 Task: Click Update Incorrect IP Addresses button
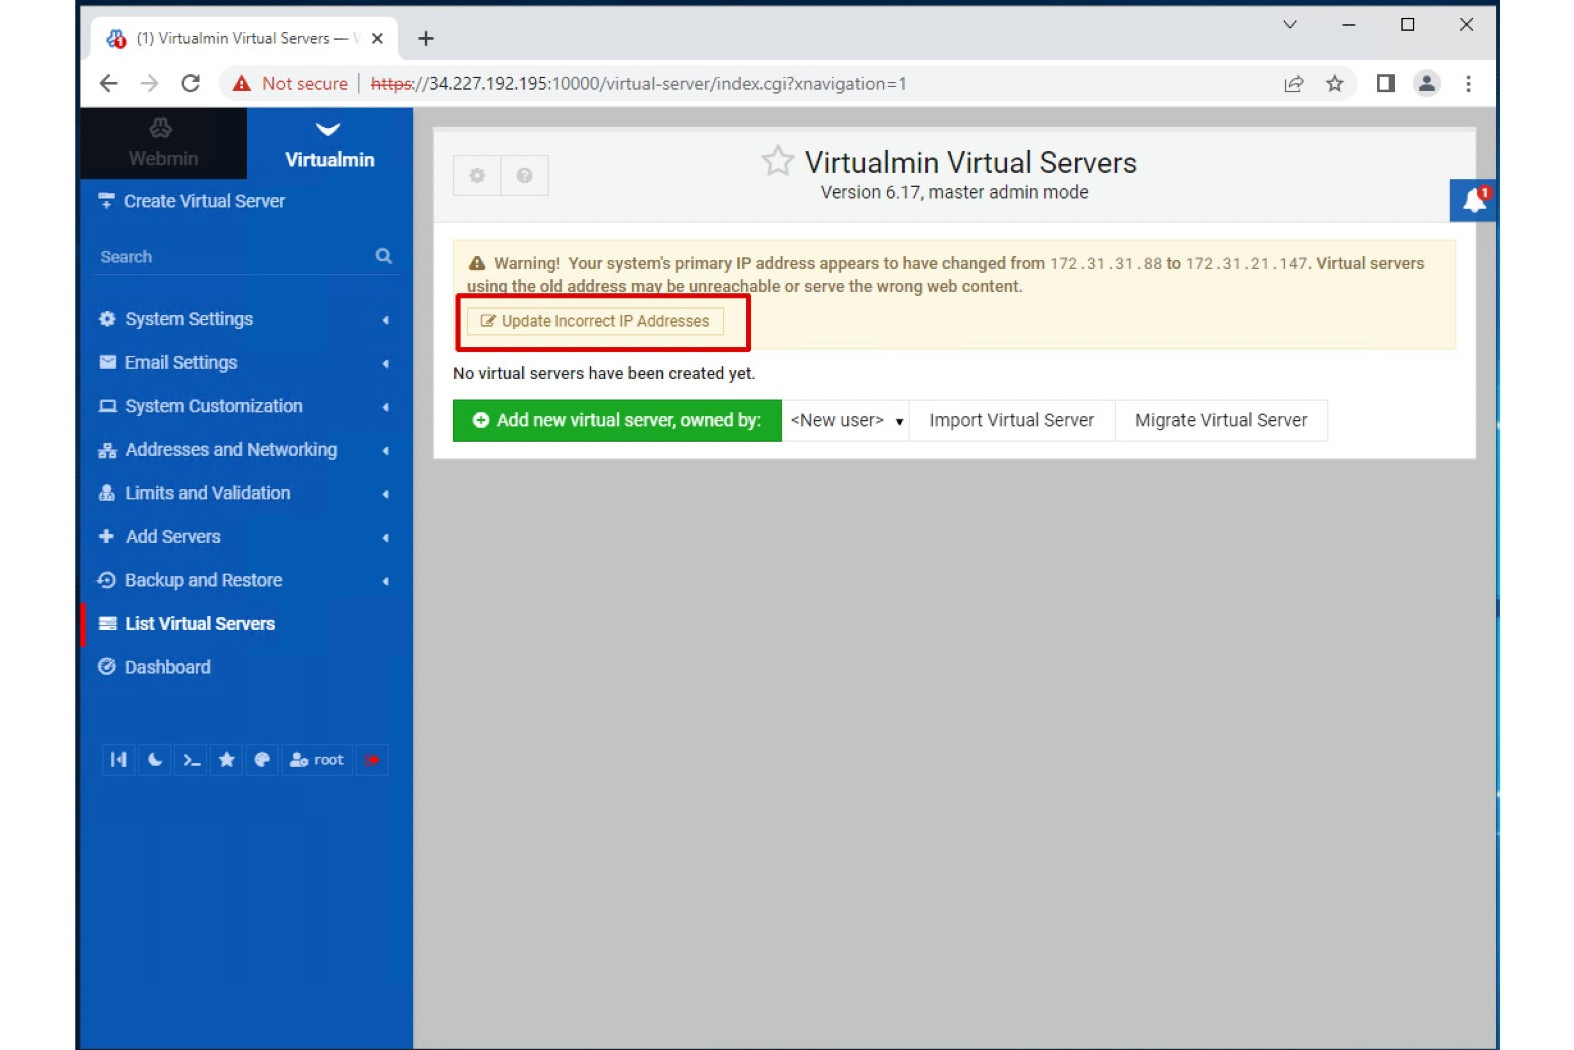coord(595,321)
